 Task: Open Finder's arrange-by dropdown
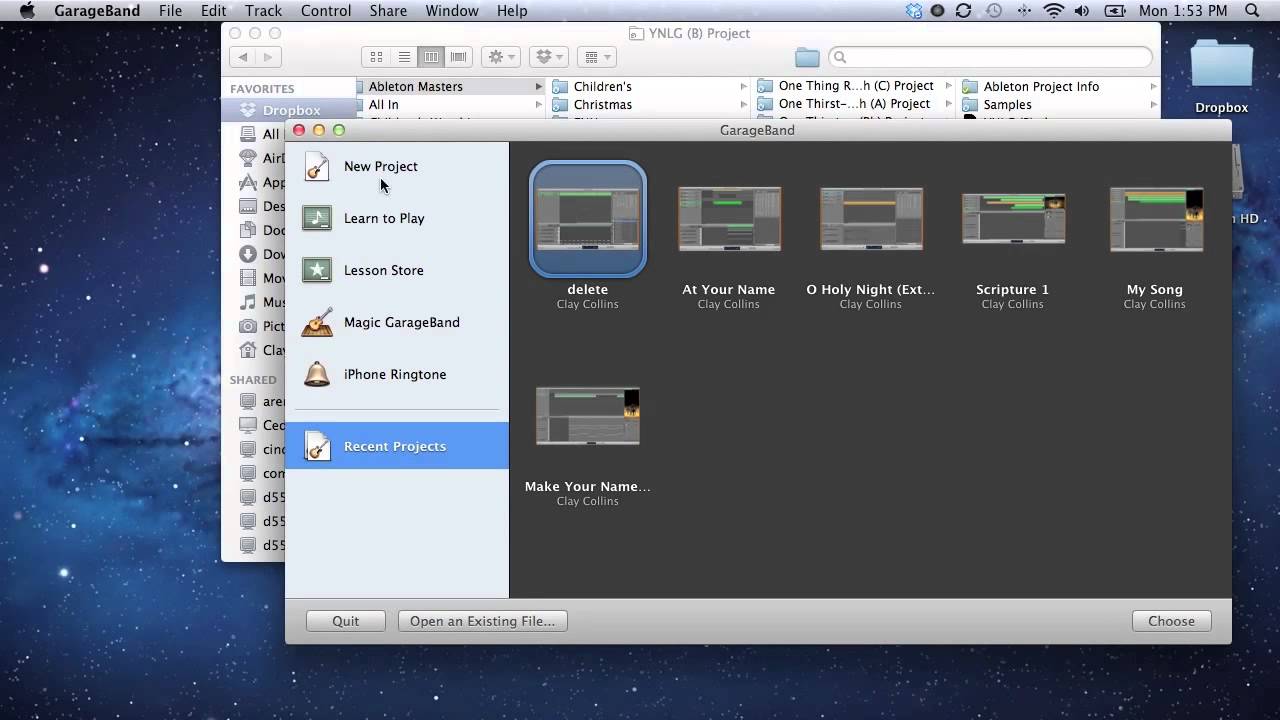tap(596, 57)
